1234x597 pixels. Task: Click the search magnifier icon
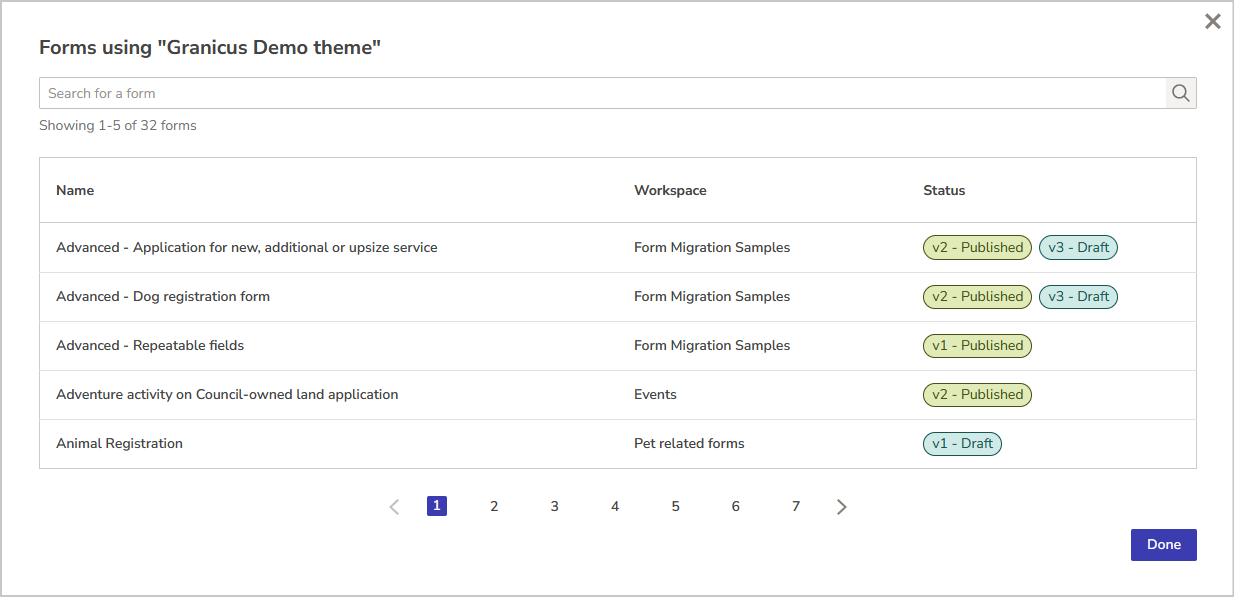pyautogui.click(x=1181, y=93)
